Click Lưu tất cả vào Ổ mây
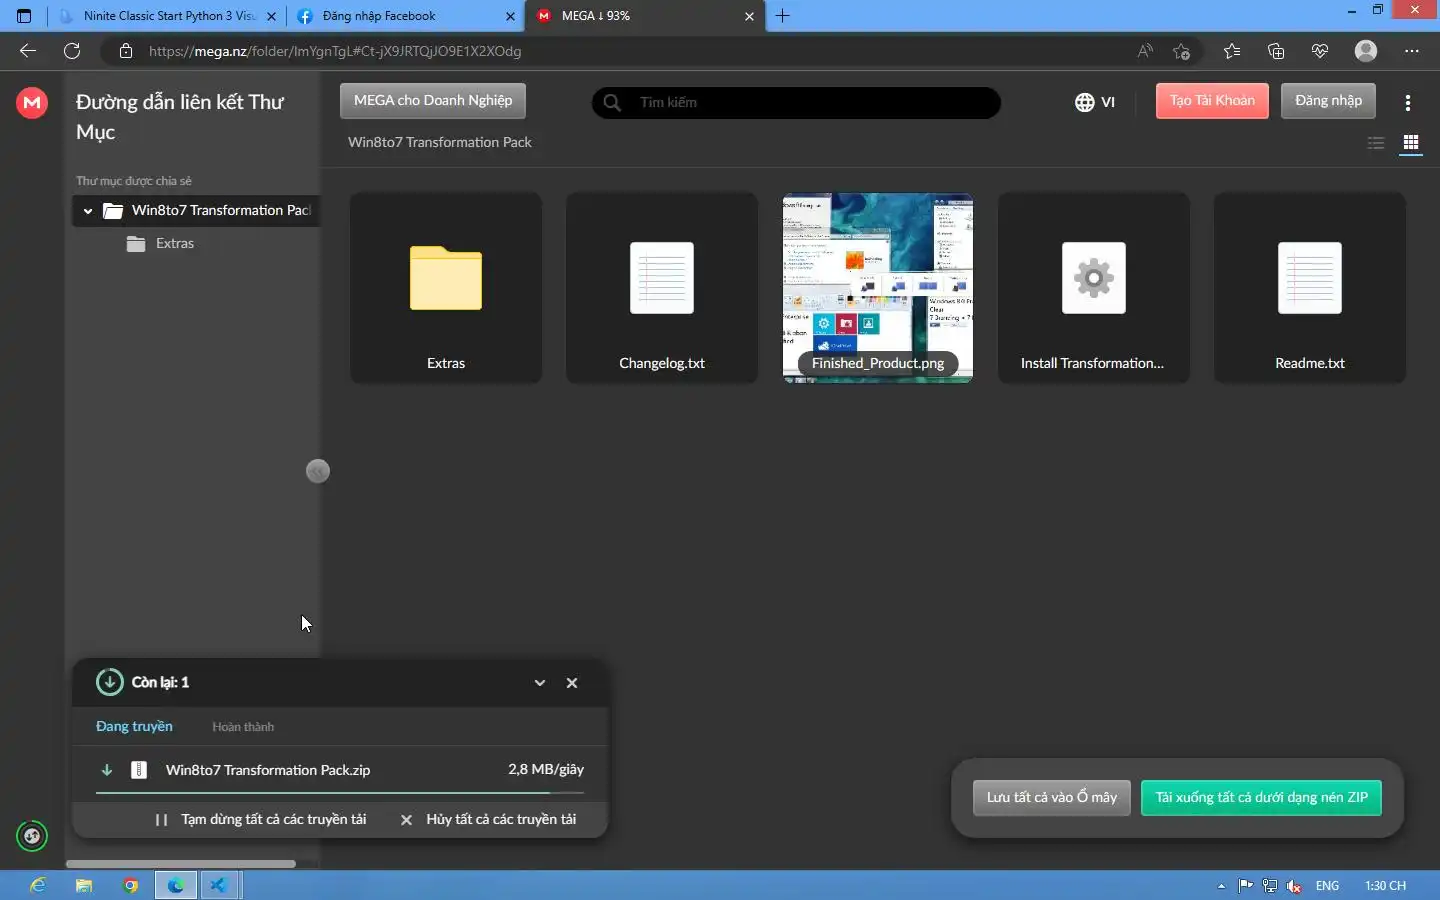 [1052, 797]
